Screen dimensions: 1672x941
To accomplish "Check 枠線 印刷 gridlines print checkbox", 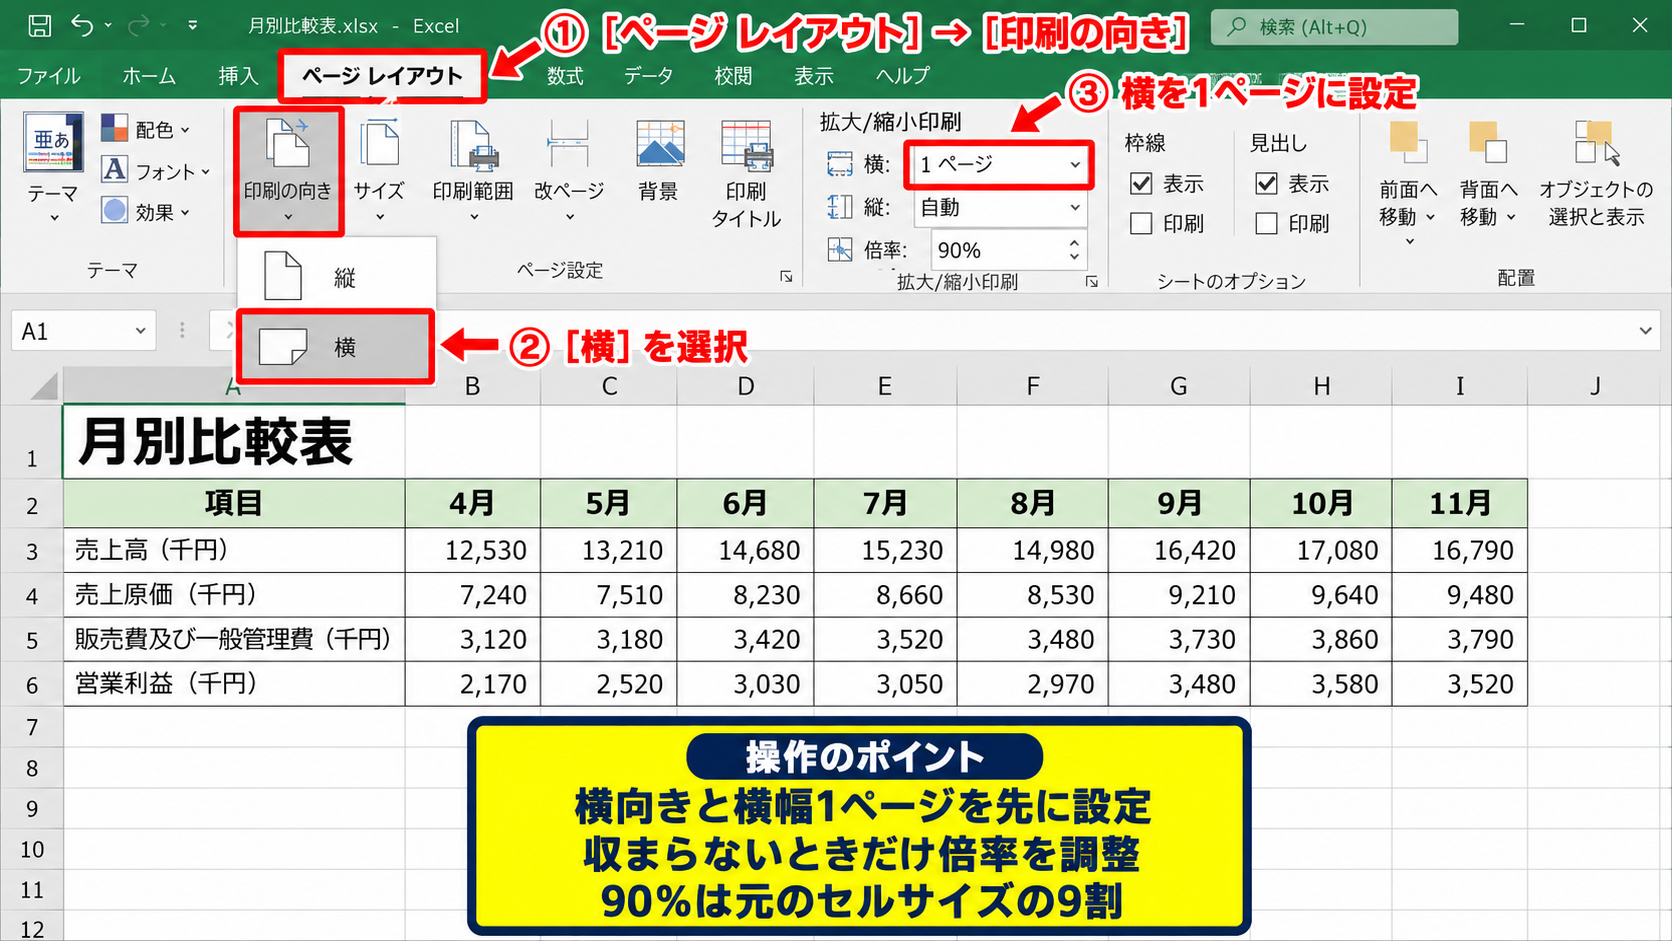I will (1141, 224).
